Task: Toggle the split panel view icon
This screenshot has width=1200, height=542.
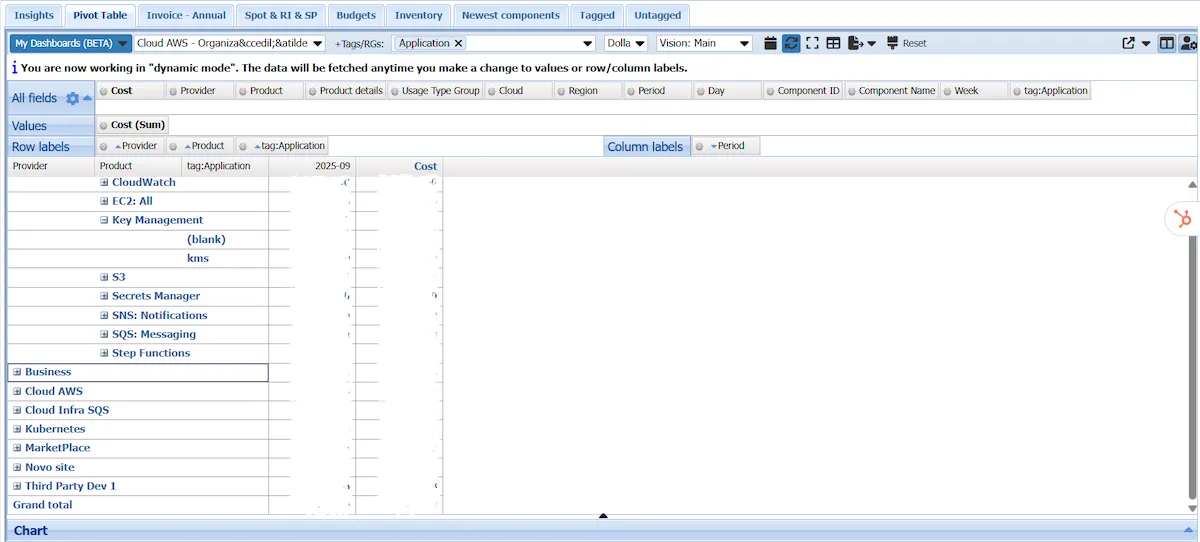Action: pyautogui.click(x=1166, y=43)
